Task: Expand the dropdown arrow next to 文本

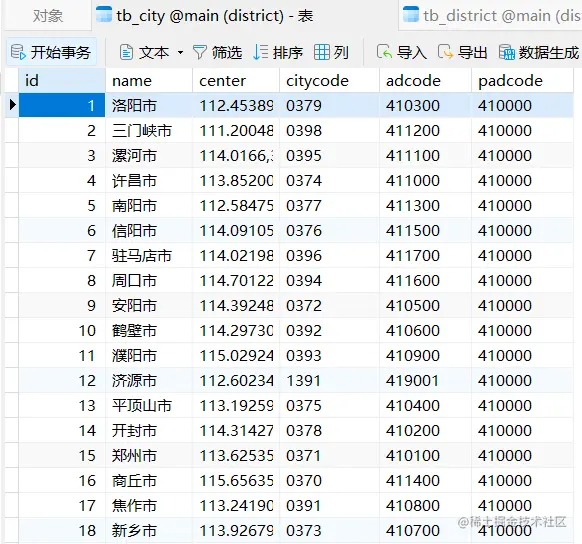Action: 180,53
